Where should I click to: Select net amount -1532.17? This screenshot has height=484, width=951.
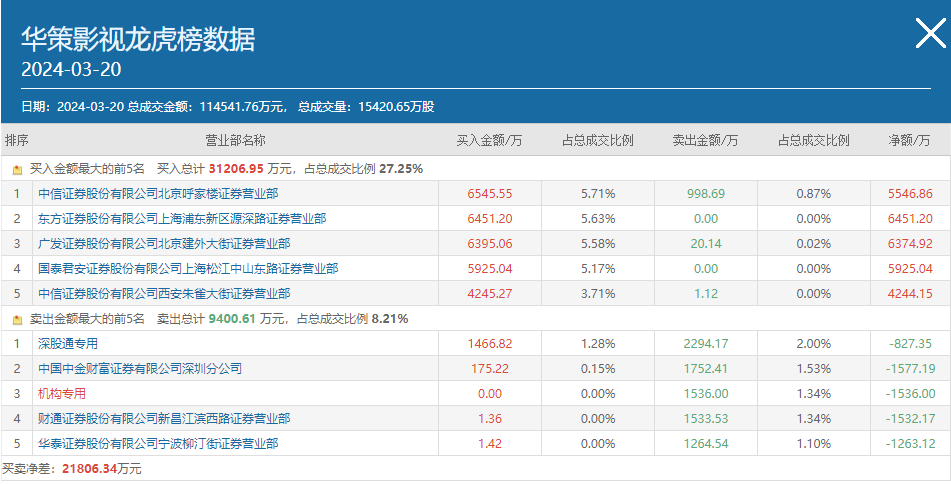click(910, 419)
